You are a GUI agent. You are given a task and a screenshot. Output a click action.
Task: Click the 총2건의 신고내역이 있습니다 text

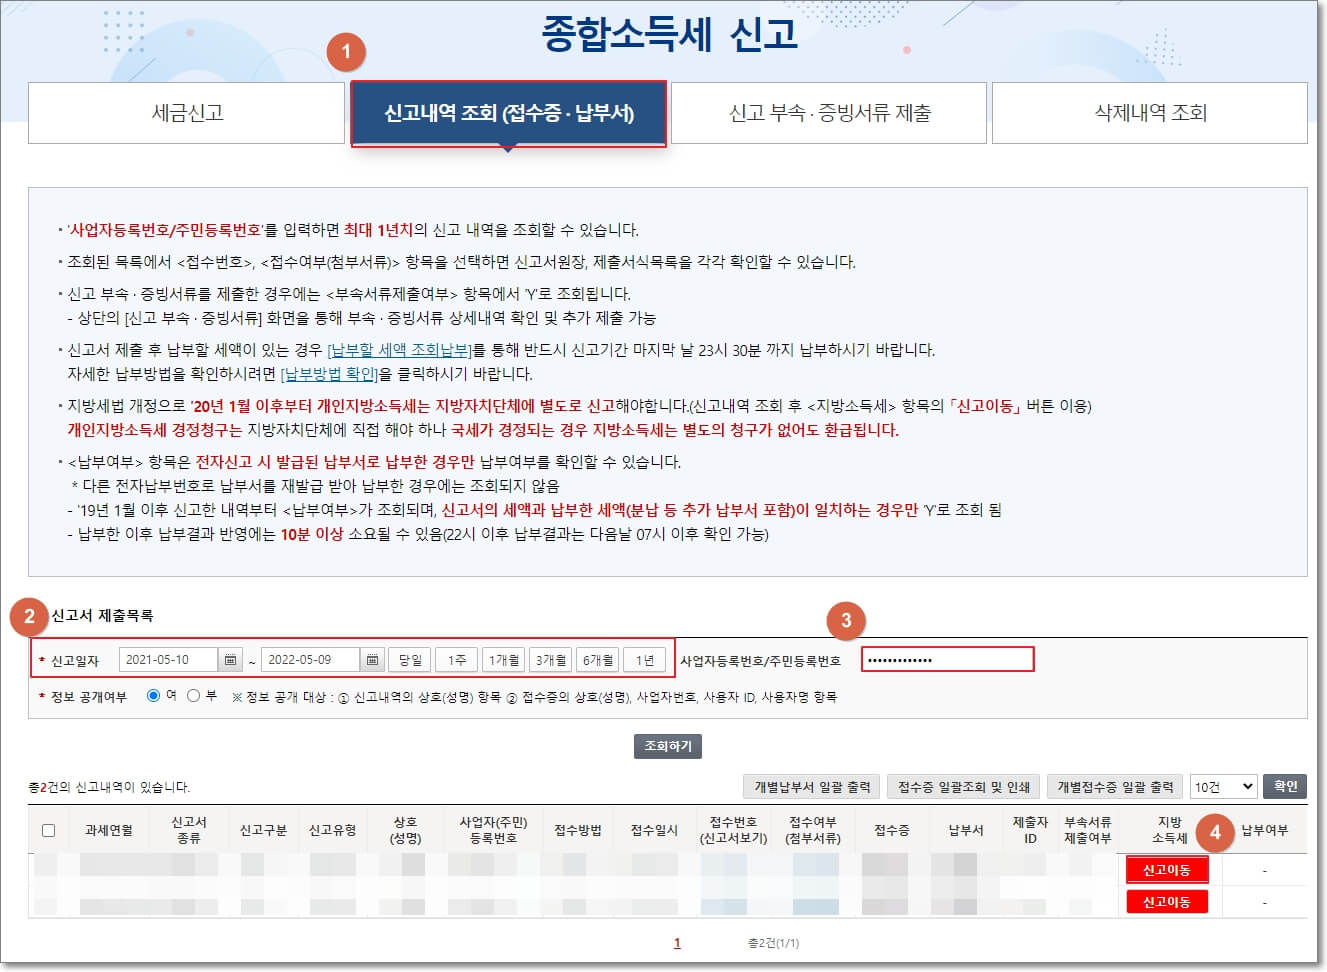coord(109,787)
